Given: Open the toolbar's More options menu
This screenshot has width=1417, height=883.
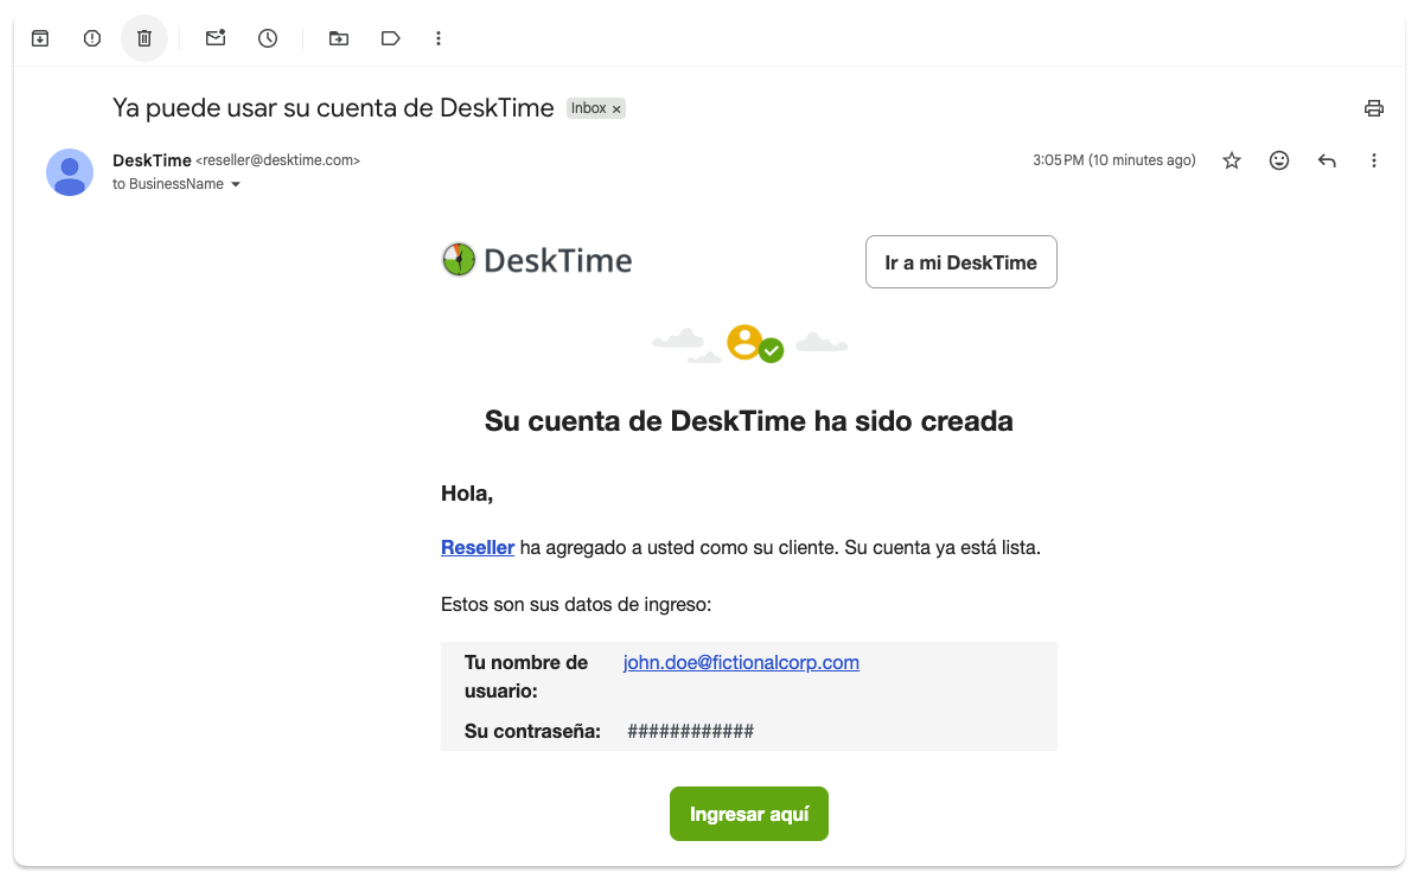Looking at the screenshot, I should [x=438, y=38].
